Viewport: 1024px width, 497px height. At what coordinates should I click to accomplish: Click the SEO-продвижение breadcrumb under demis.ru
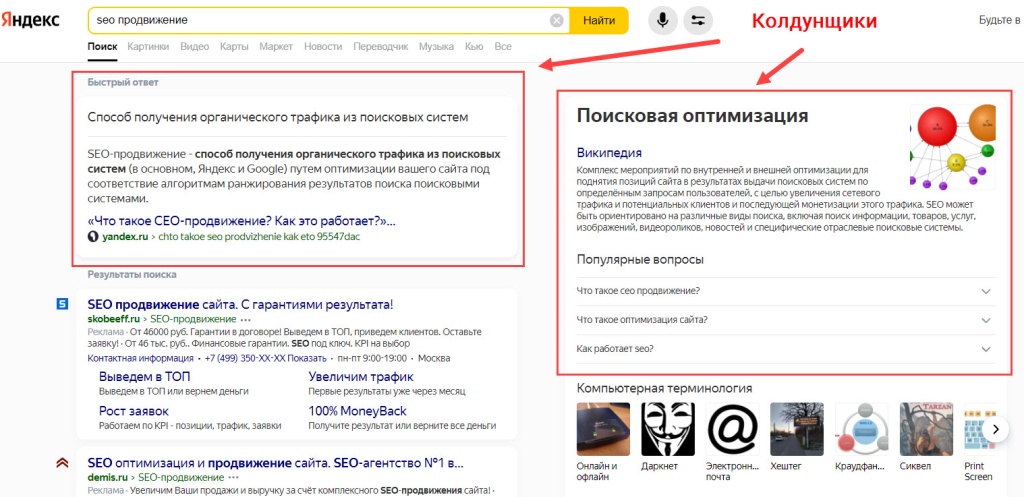[181, 477]
